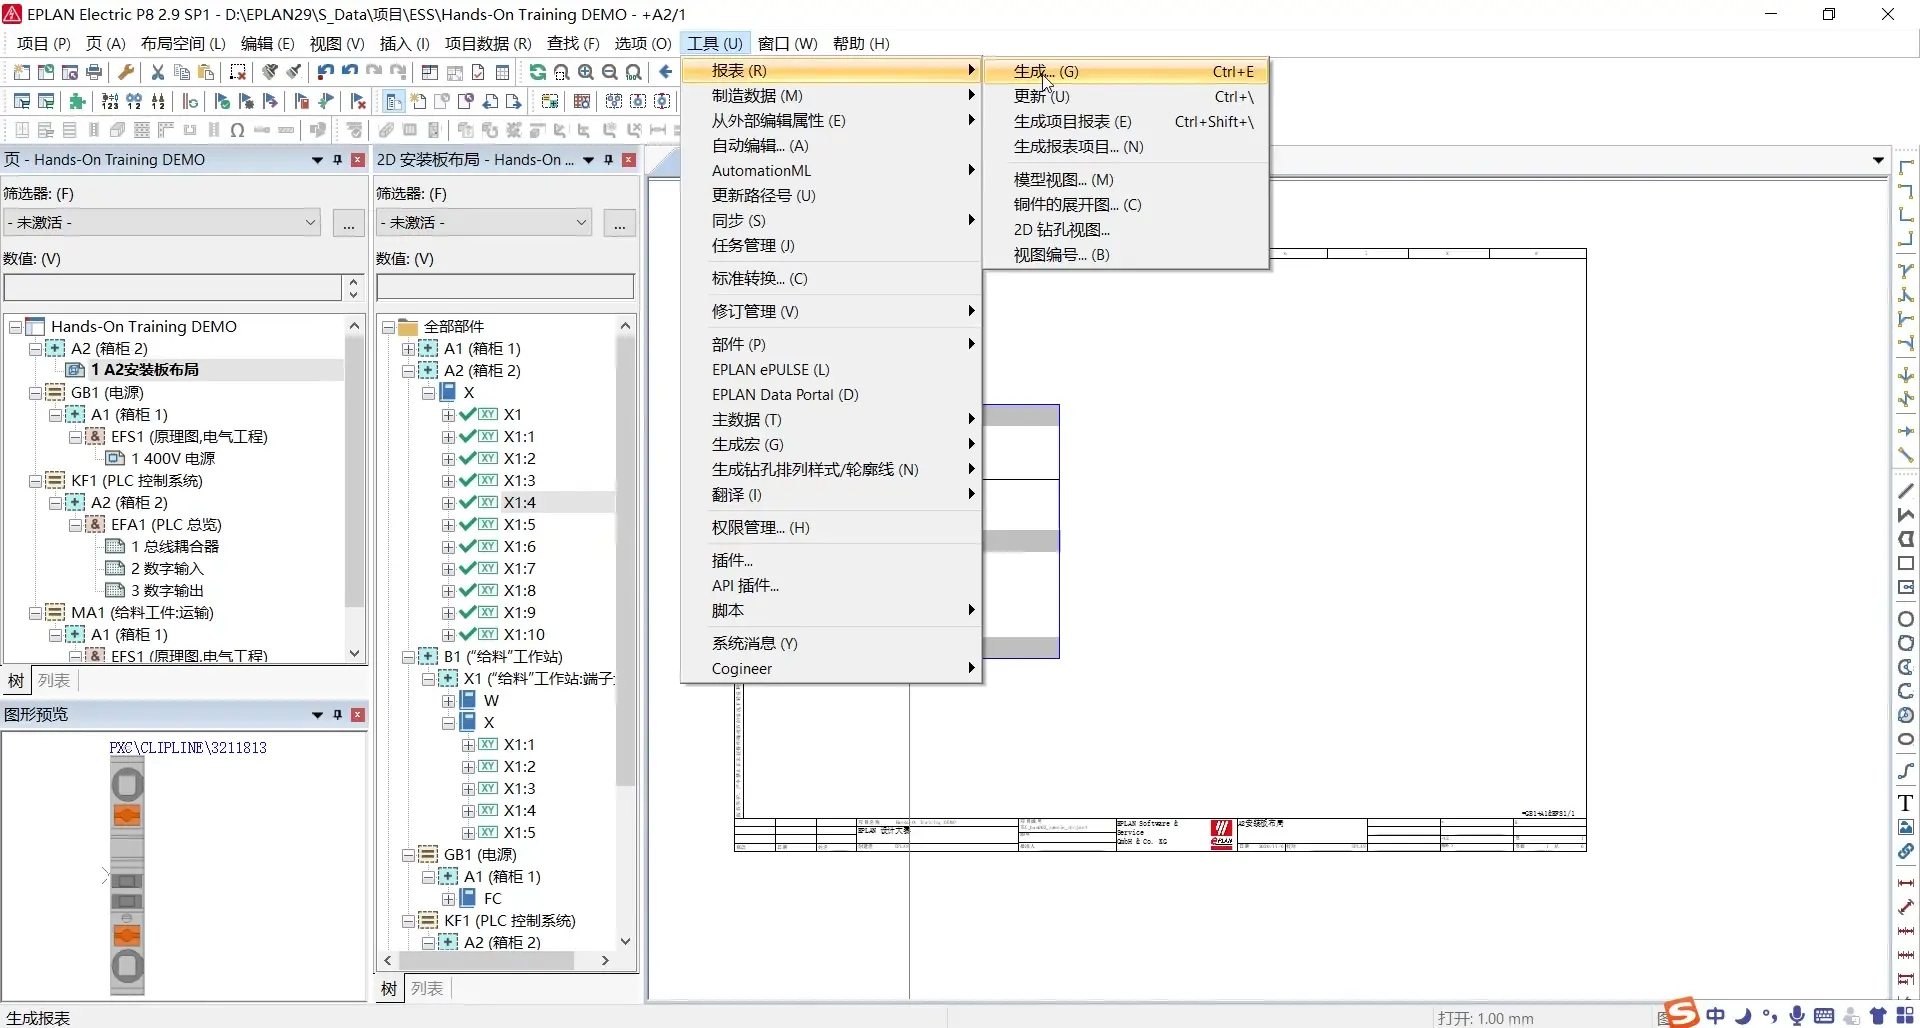Image resolution: width=1920 pixels, height=1028 pixels.
Task: Select the Text T tool
Action: pos(1906,803)
